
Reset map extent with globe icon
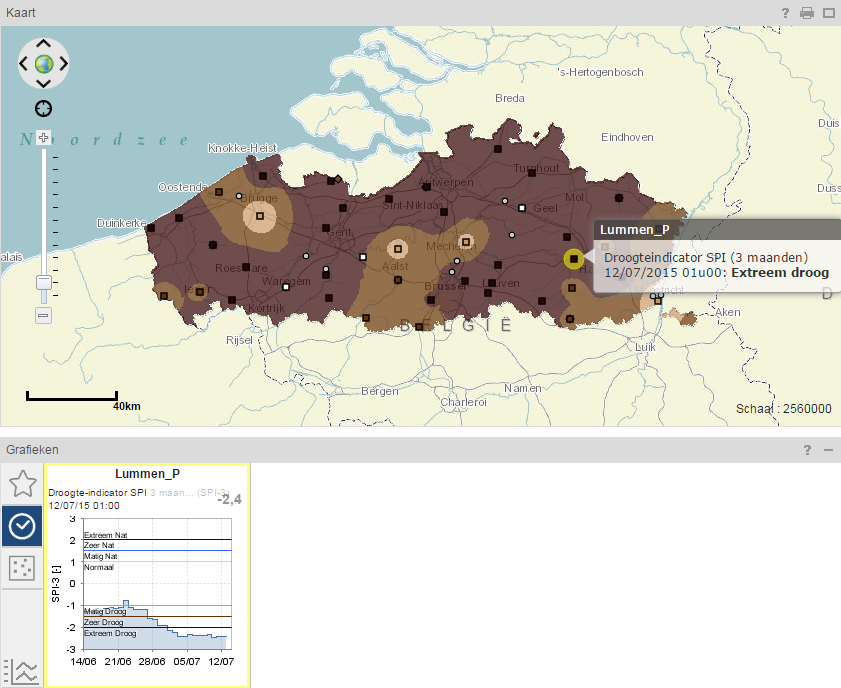tap(43, 64)
